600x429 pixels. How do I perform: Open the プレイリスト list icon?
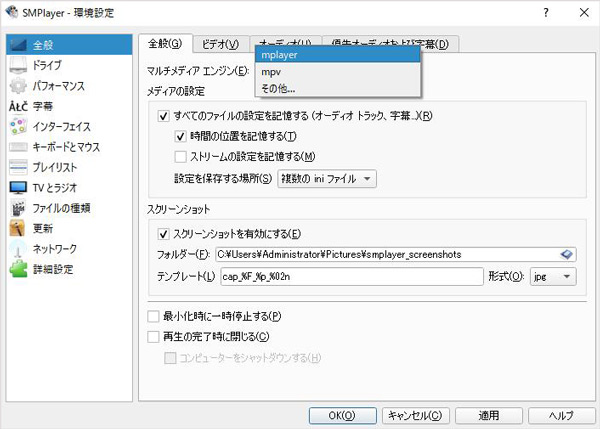[x=18, y=167]
